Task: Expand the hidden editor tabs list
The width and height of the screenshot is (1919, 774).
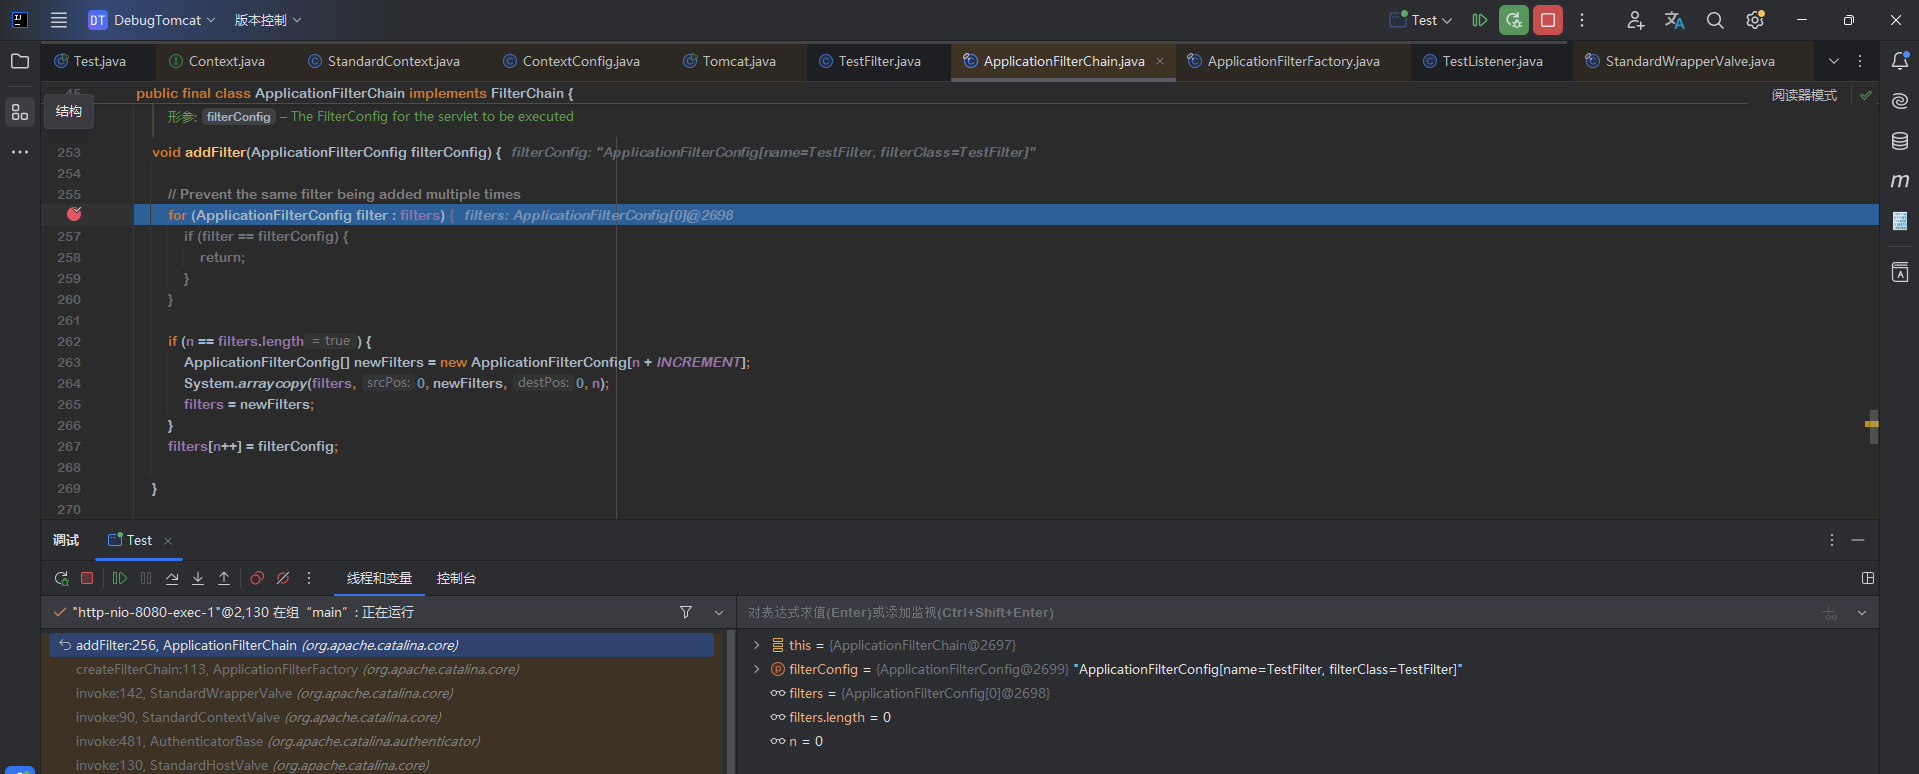Action: 1834,61
